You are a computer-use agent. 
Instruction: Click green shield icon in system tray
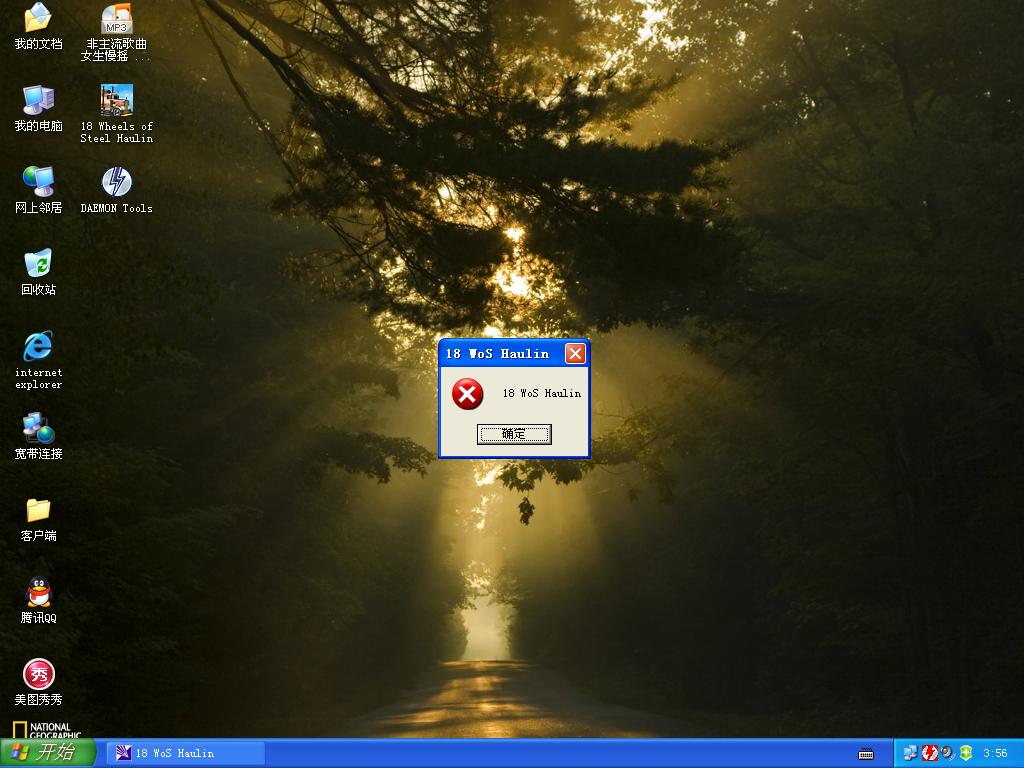[966, 753]
